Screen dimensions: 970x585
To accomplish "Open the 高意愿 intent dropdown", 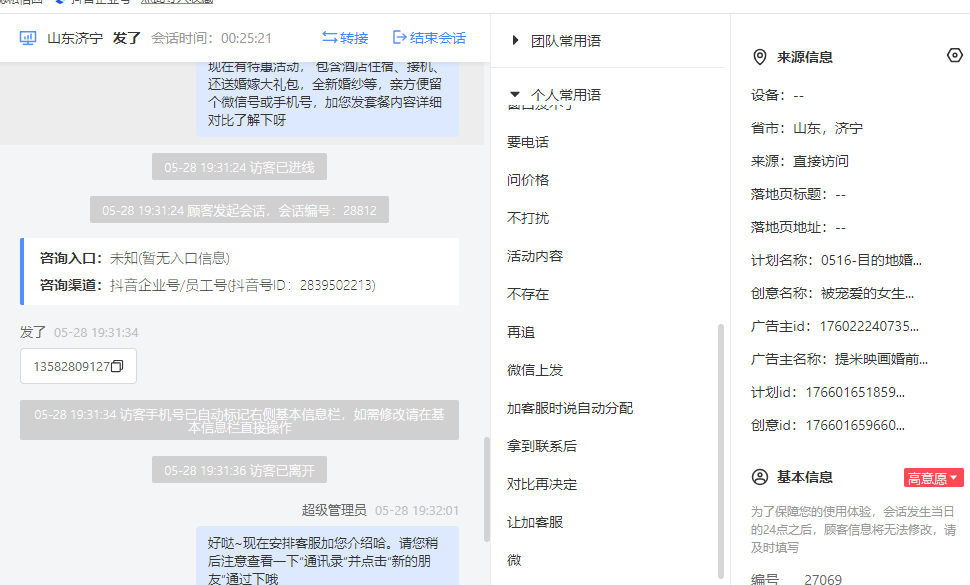I will [934, 478].
